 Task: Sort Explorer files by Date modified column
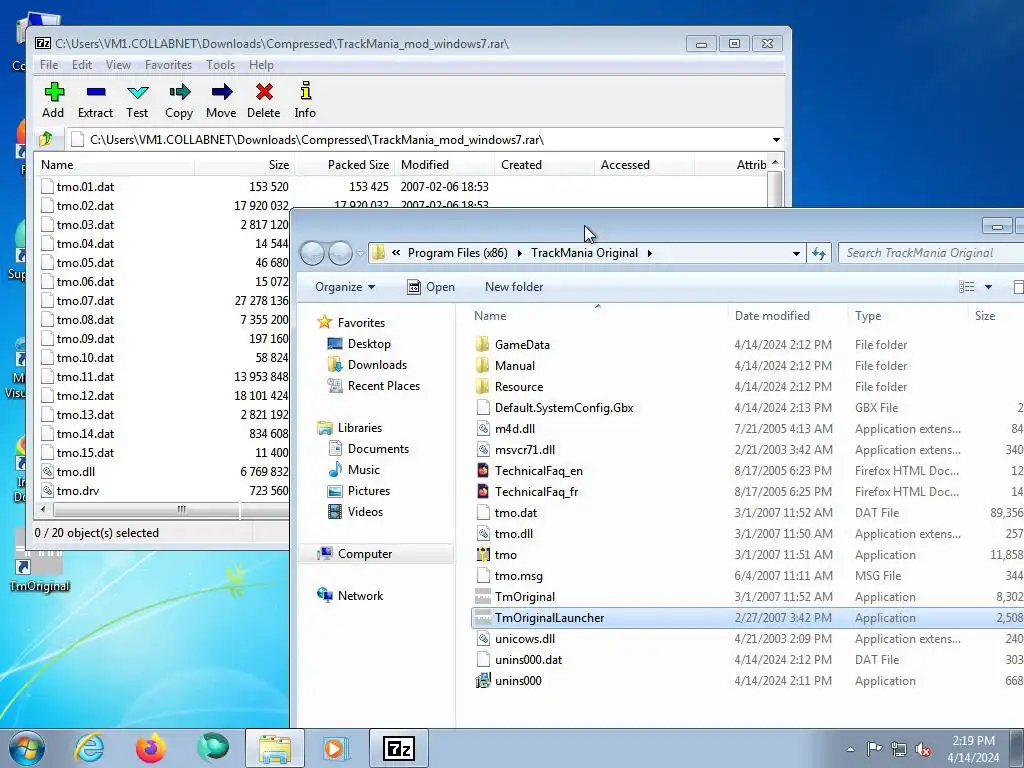[x=788, y=316]
